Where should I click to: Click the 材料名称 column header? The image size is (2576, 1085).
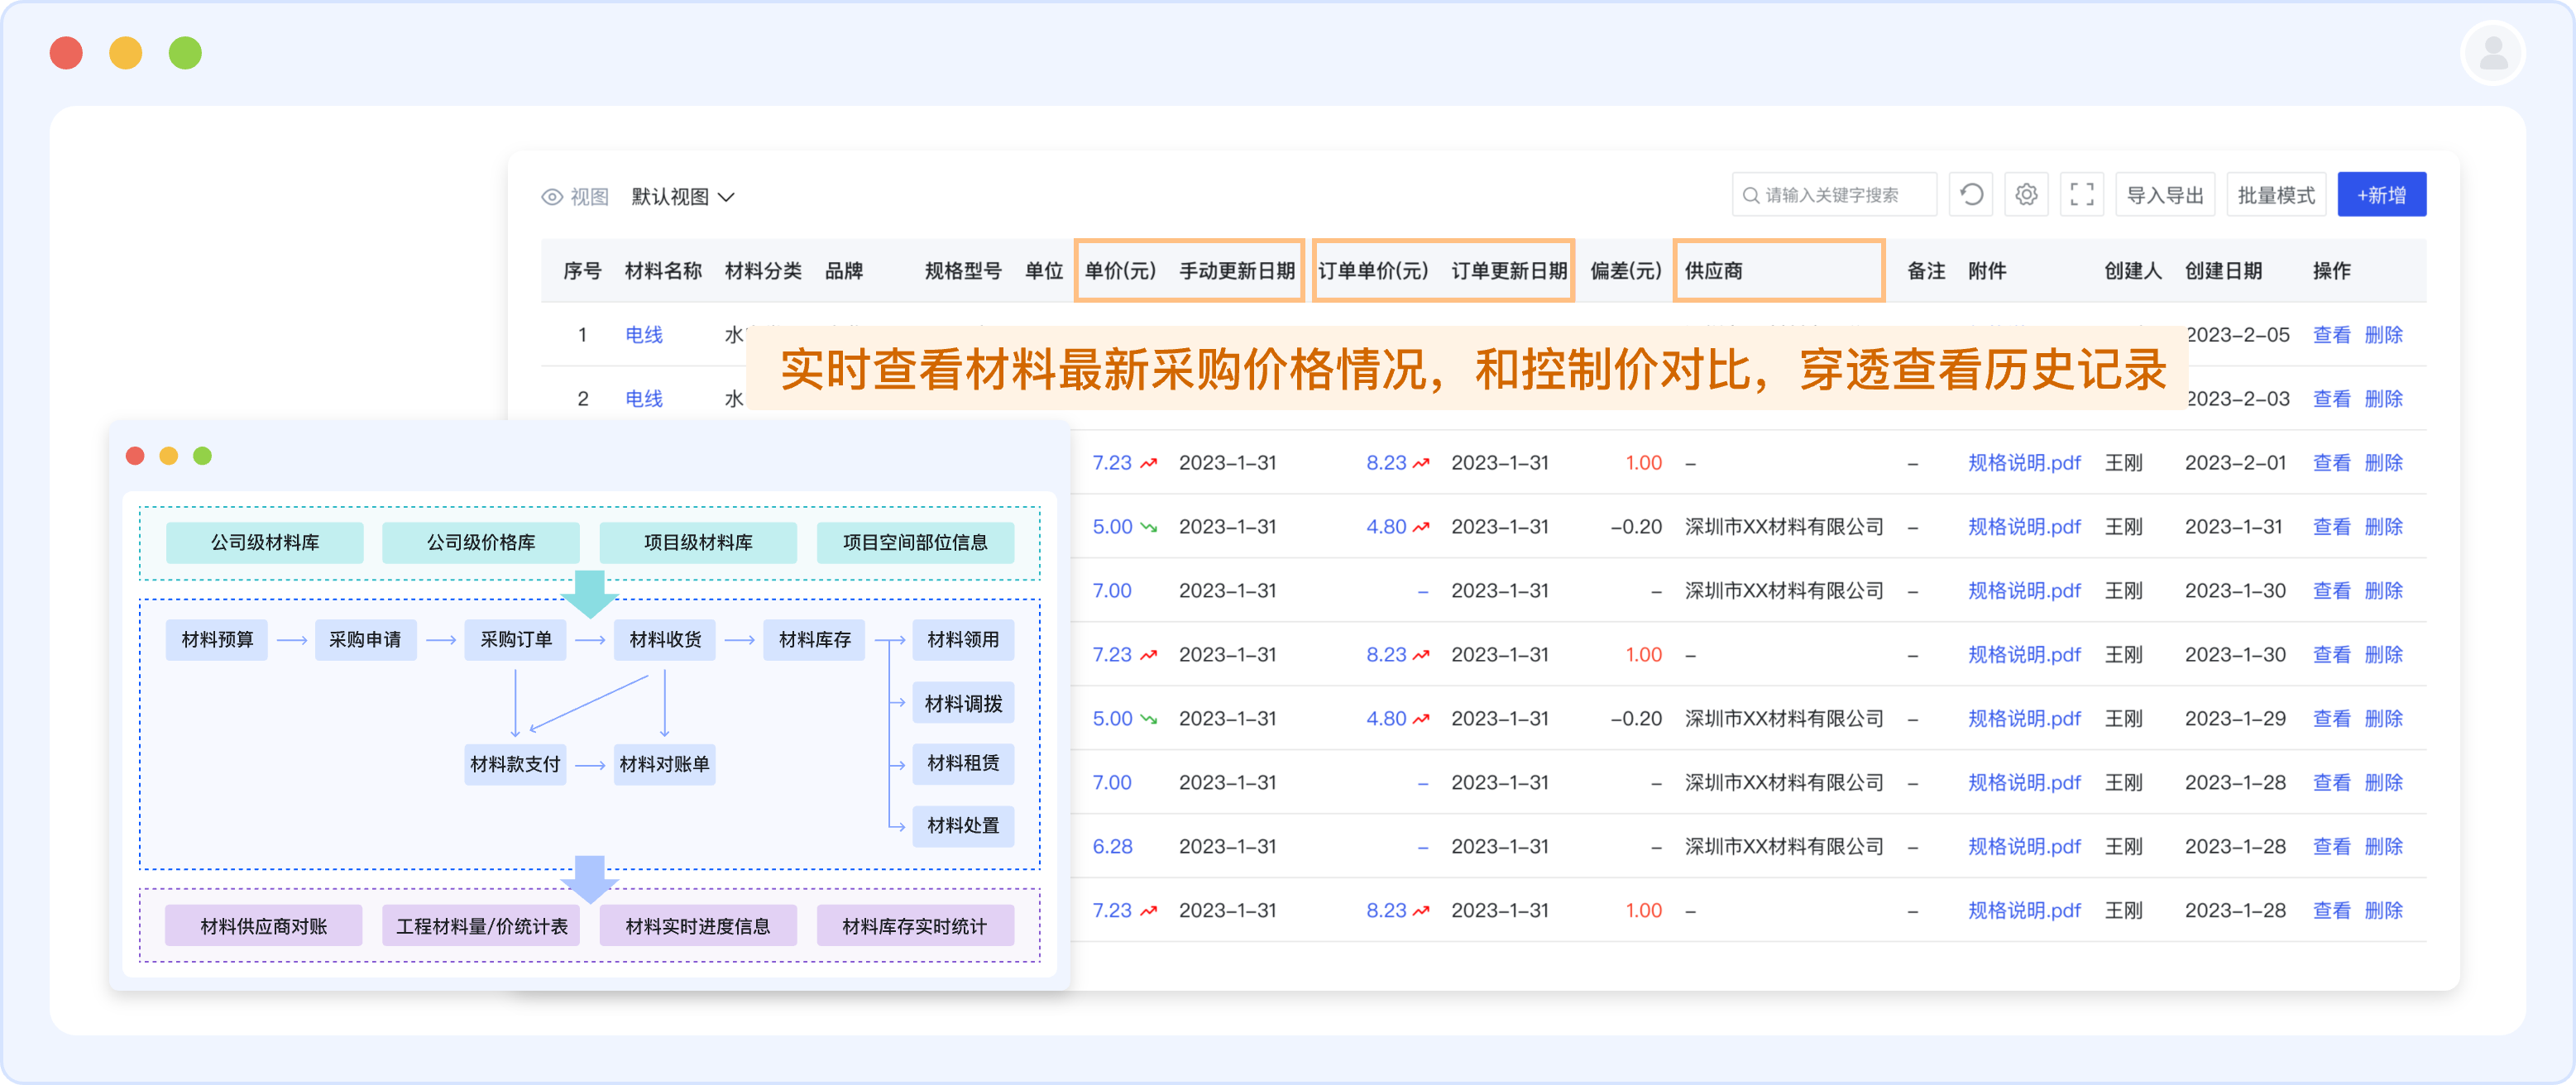pos(663,271)
